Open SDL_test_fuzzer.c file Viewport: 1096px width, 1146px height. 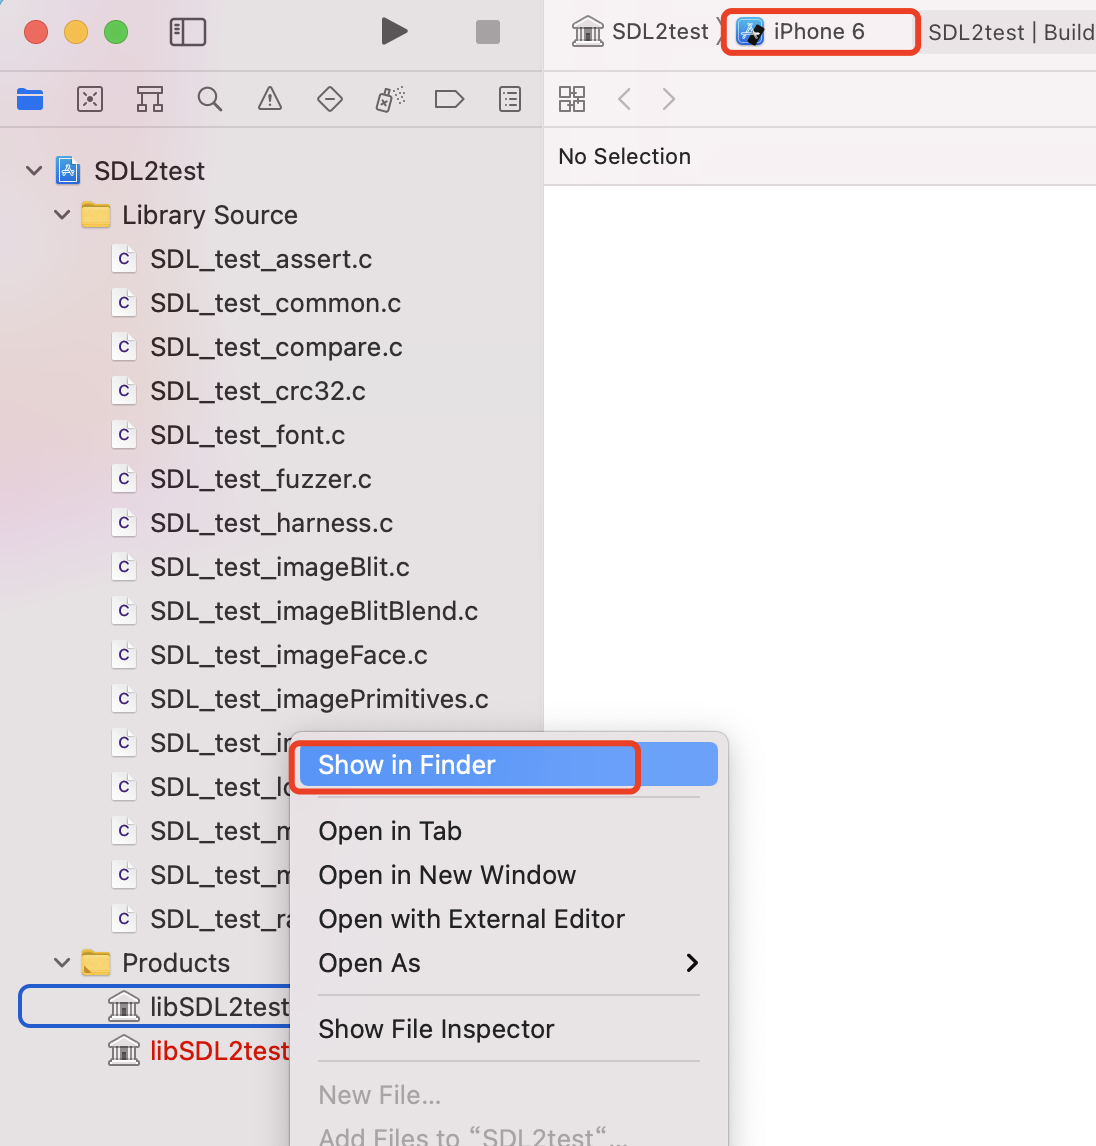(261, 479)
